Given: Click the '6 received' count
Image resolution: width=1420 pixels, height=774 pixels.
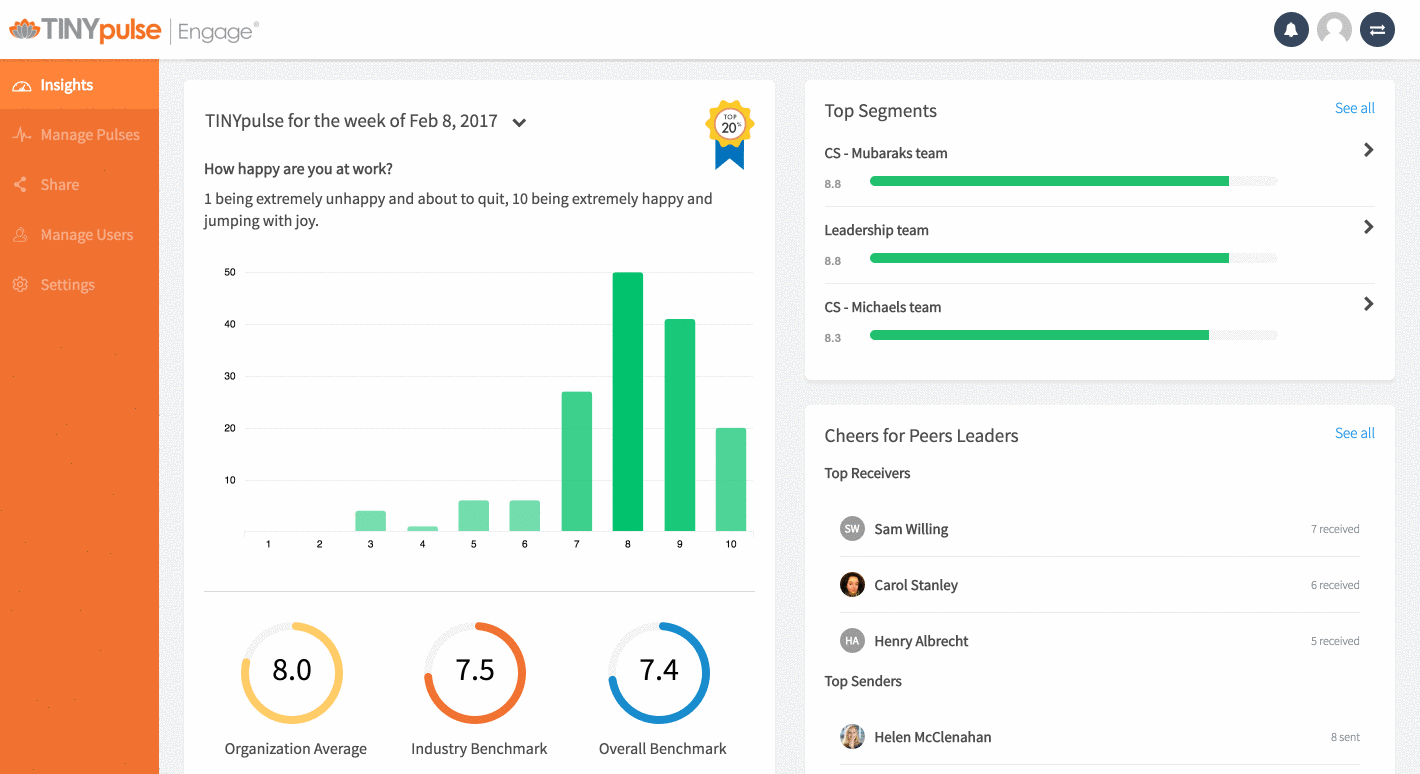Looking at the screenshot, I should 1335,585.
